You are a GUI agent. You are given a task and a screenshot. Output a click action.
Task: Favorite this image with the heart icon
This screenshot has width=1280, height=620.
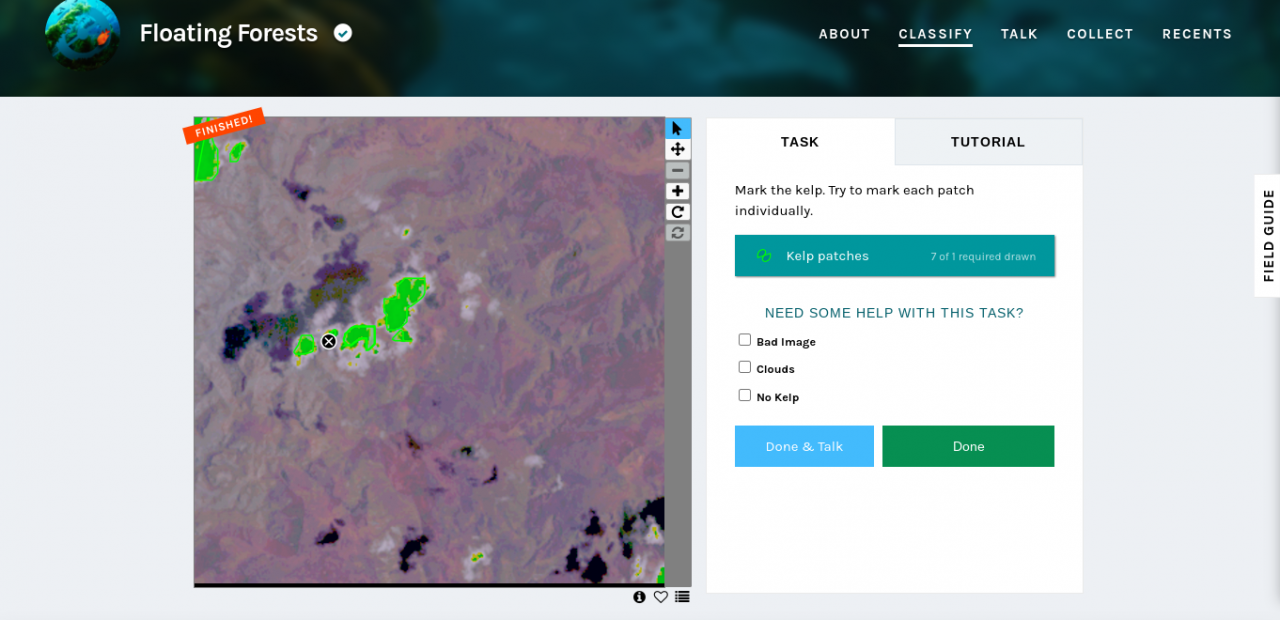661,597
